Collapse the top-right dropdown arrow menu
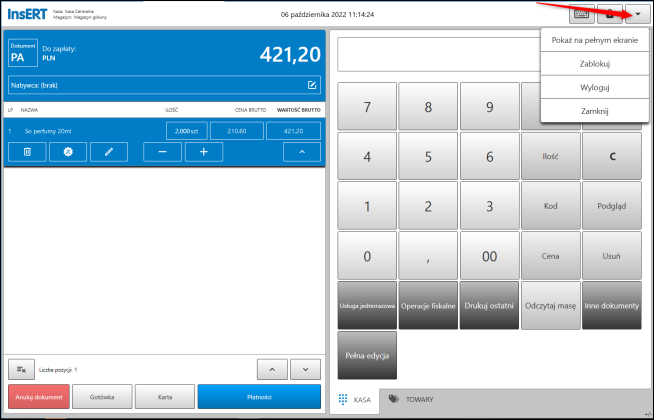Screen dimensions: 654x420 point(637,15)
